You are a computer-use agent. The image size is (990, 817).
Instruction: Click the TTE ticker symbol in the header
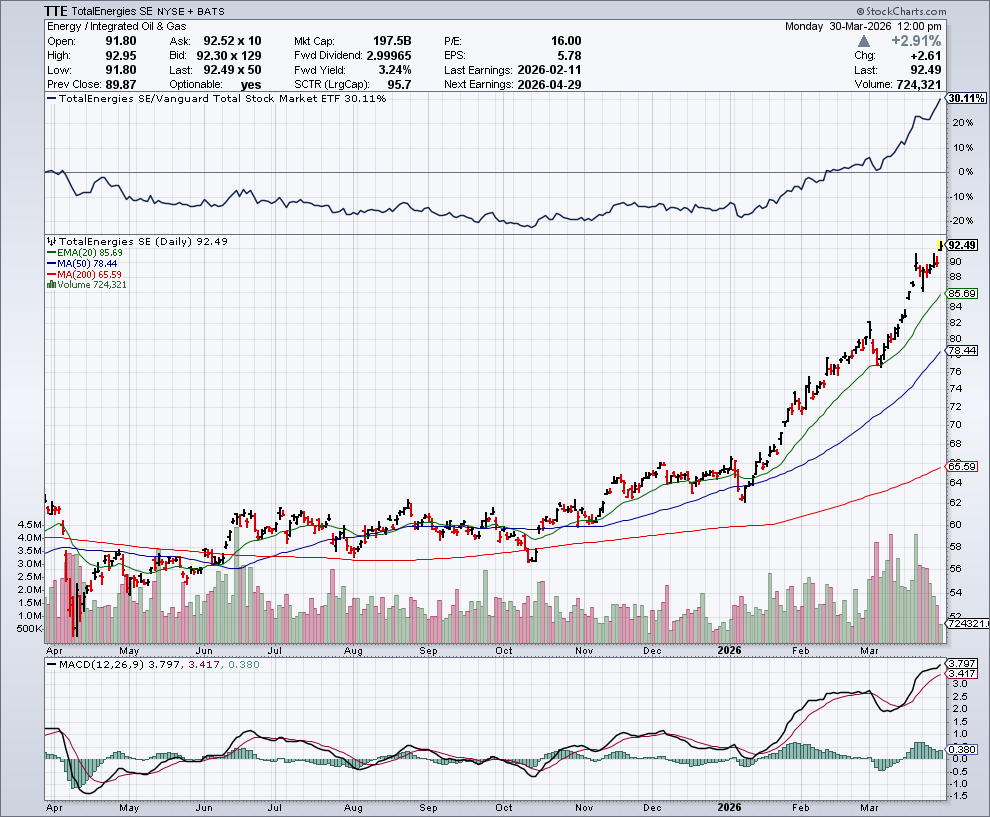click(57, 8)
